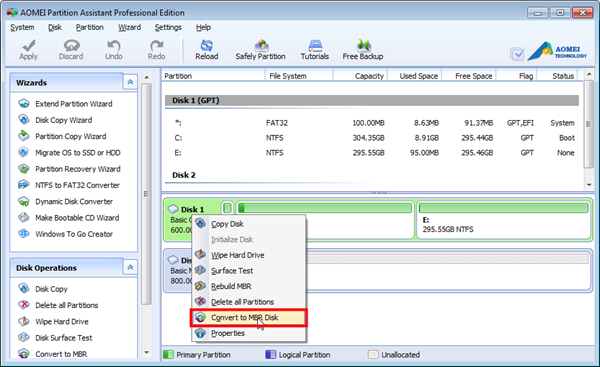Toggle the checkbox next to the AOMEI logo
This screenshot has width=600, height=367.
click(517, 54)
